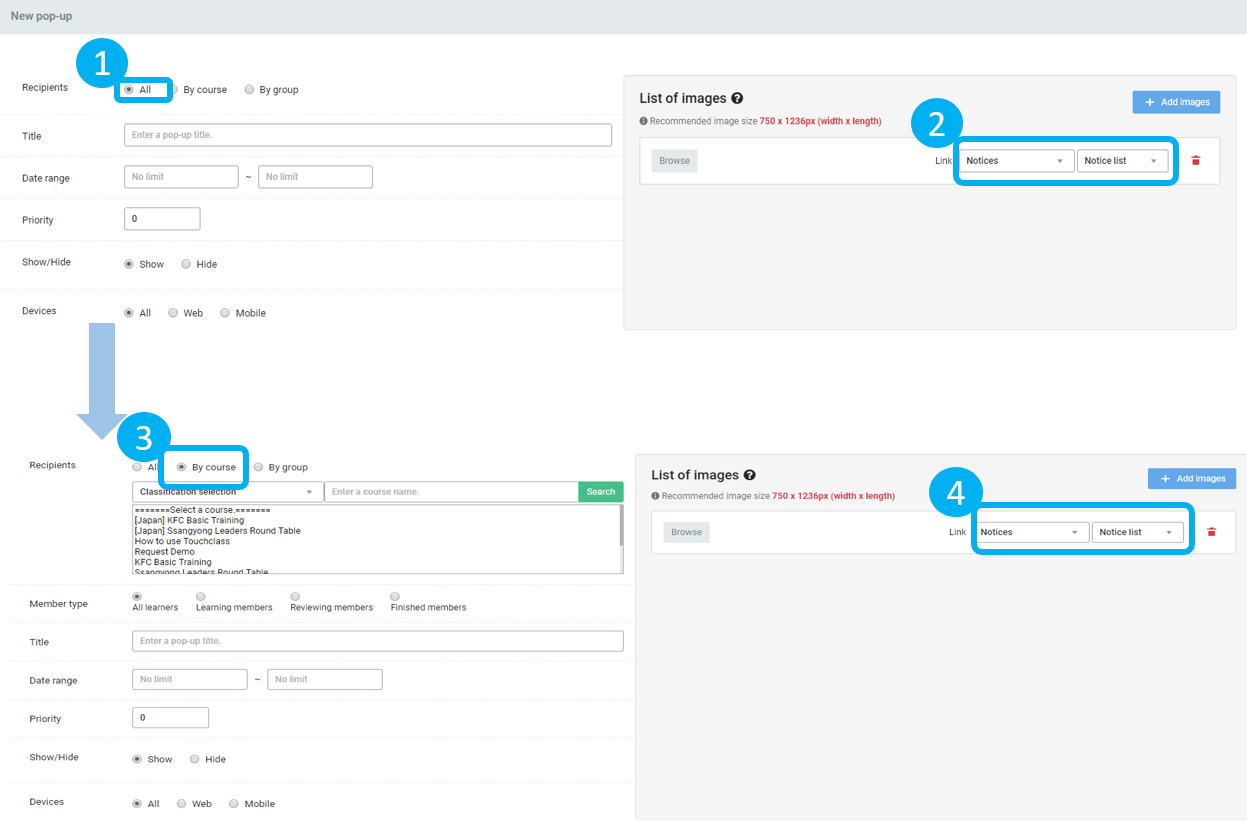
Task: Click the "Add images" button
Action: click(x=1176, y=101)
